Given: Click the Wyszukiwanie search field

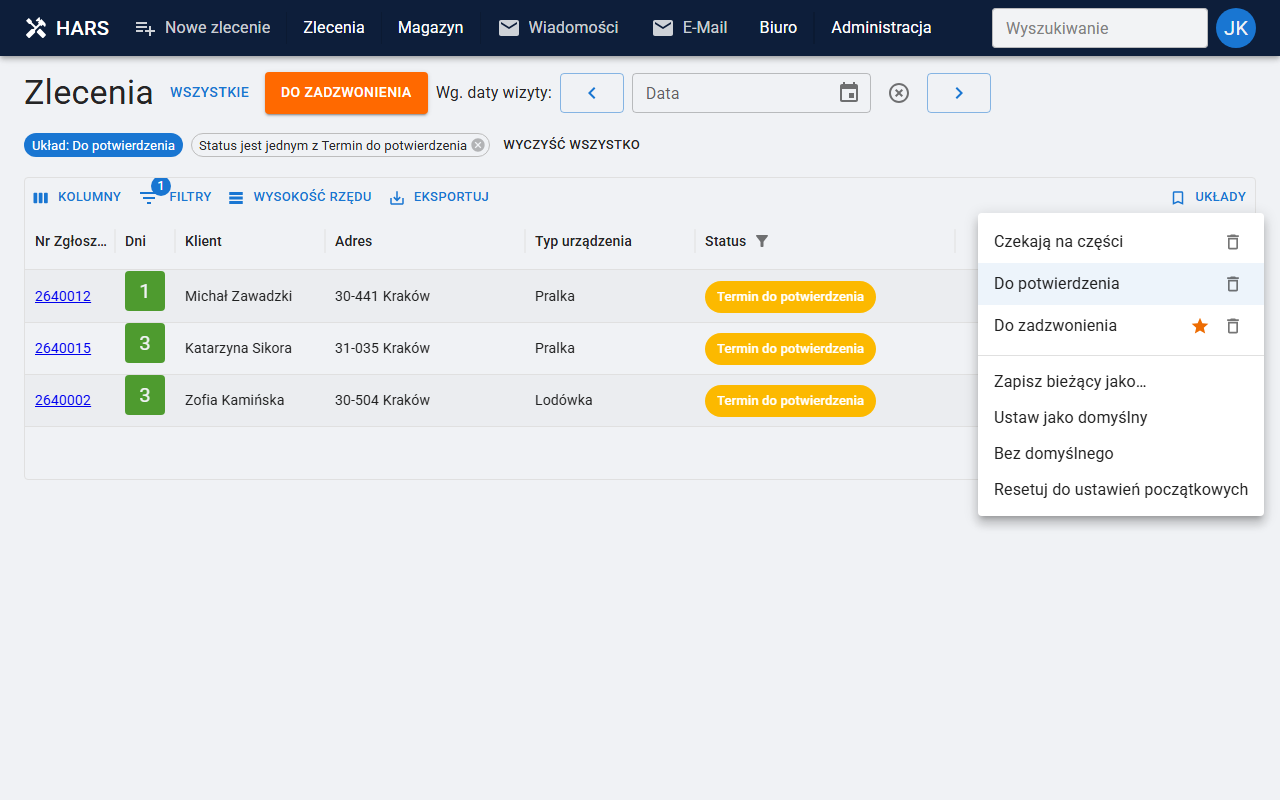Looking at the screenshot, I should pyautogui.click(x=1100, y=28).
